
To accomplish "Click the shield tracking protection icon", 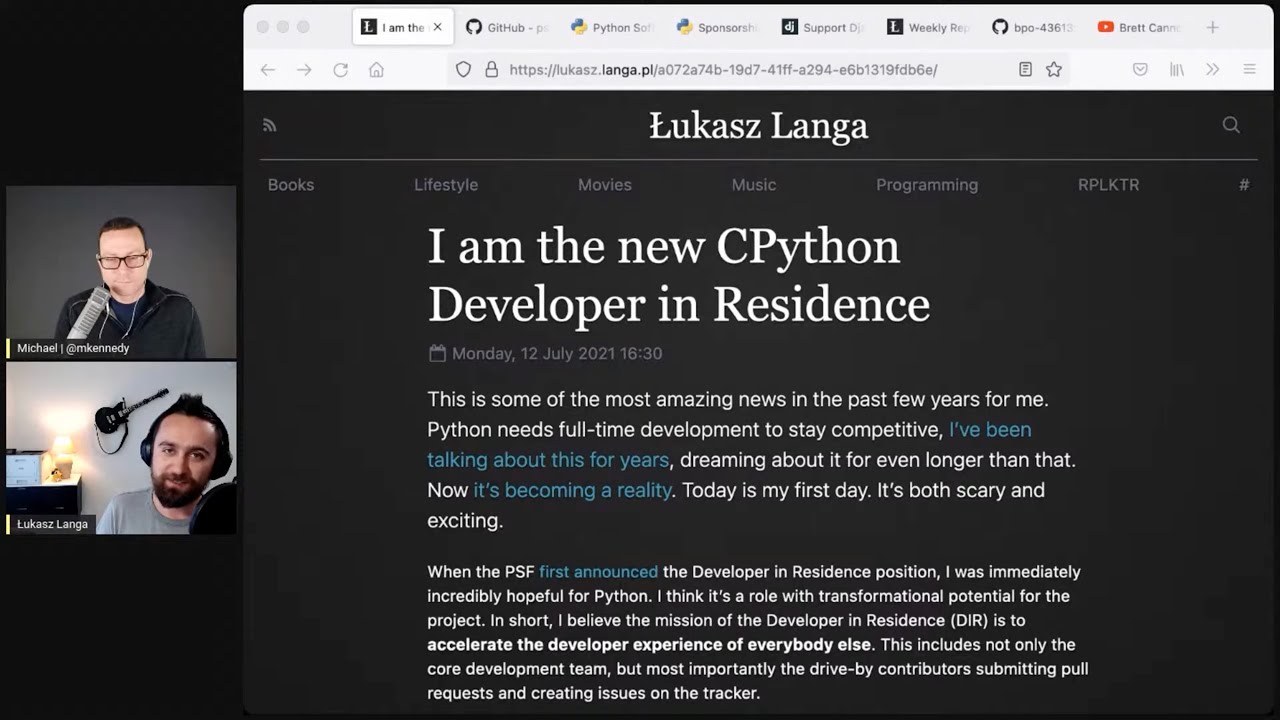I will pyautogui.click(x=463, y=70).
